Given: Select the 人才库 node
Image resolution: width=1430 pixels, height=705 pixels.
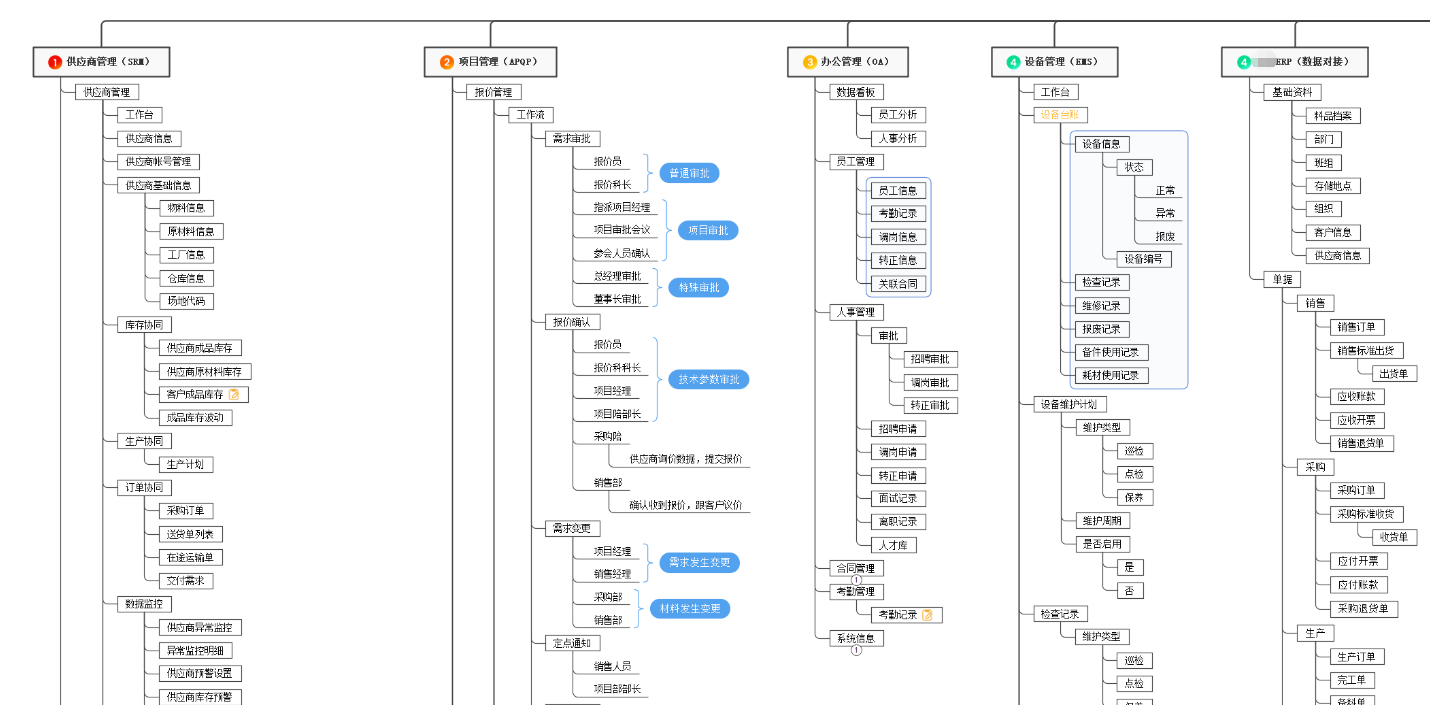Looking at the screenshot, I should coord(893,545).
